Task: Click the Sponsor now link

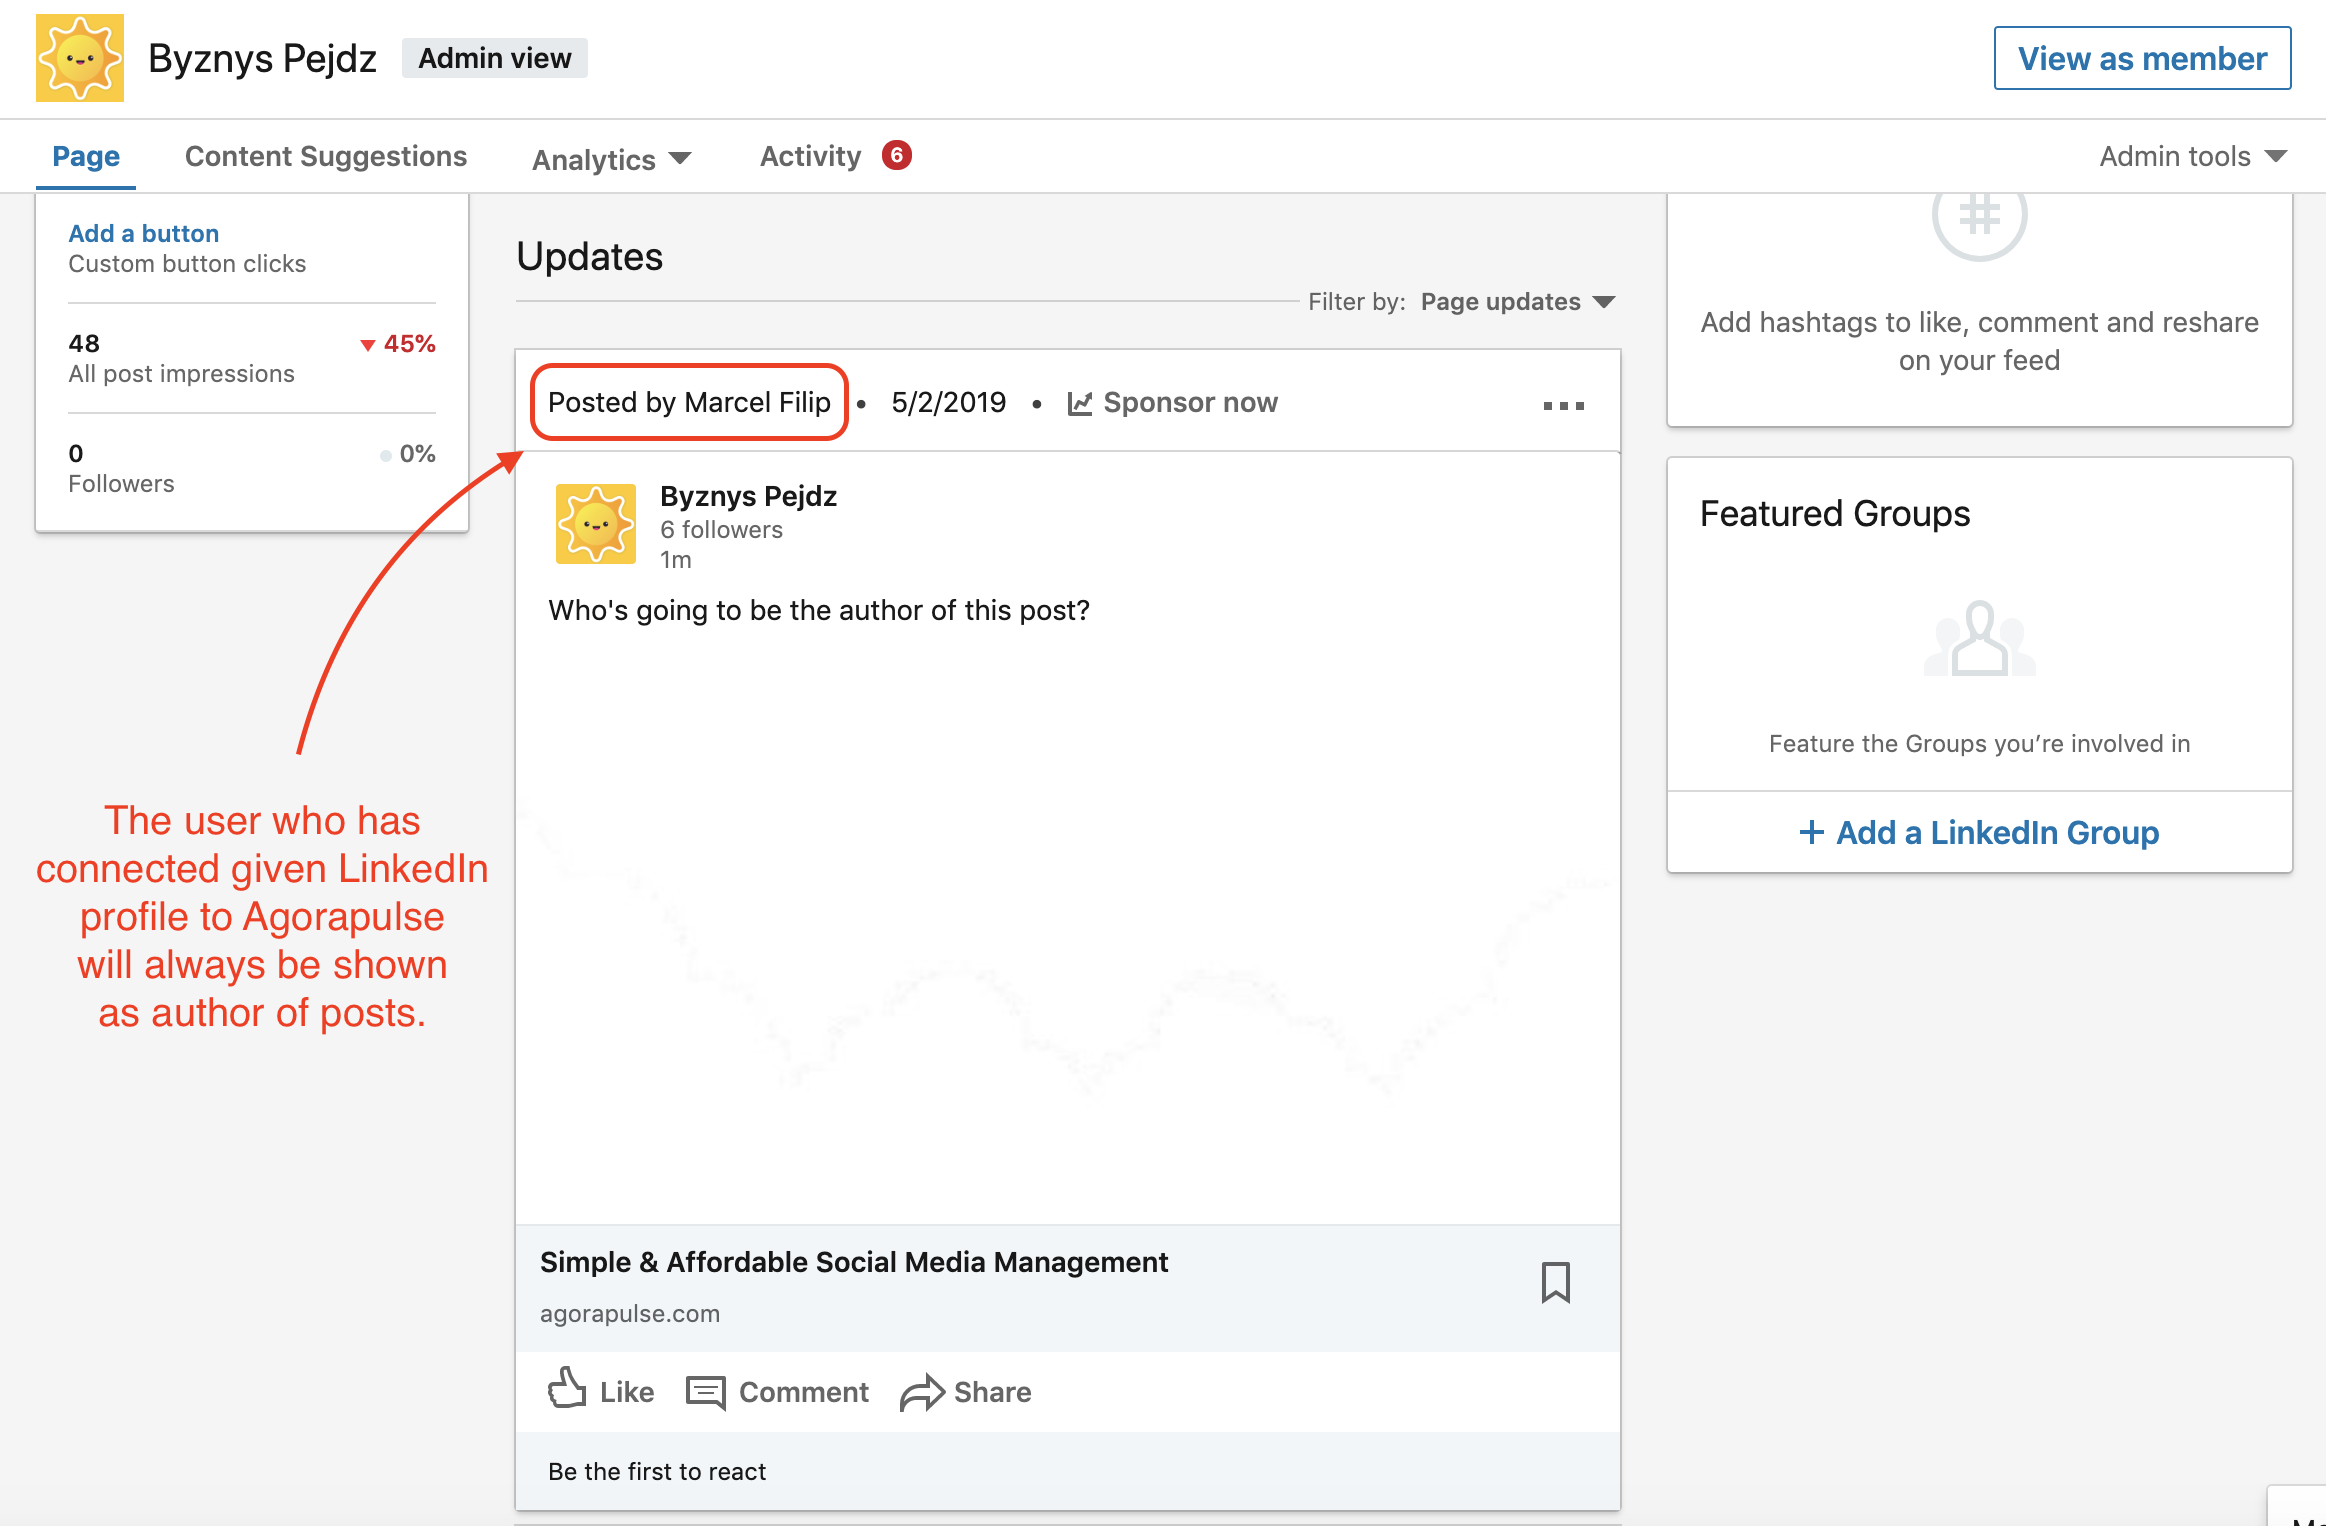Action: pyautogui.click(x=1190, y=402)
